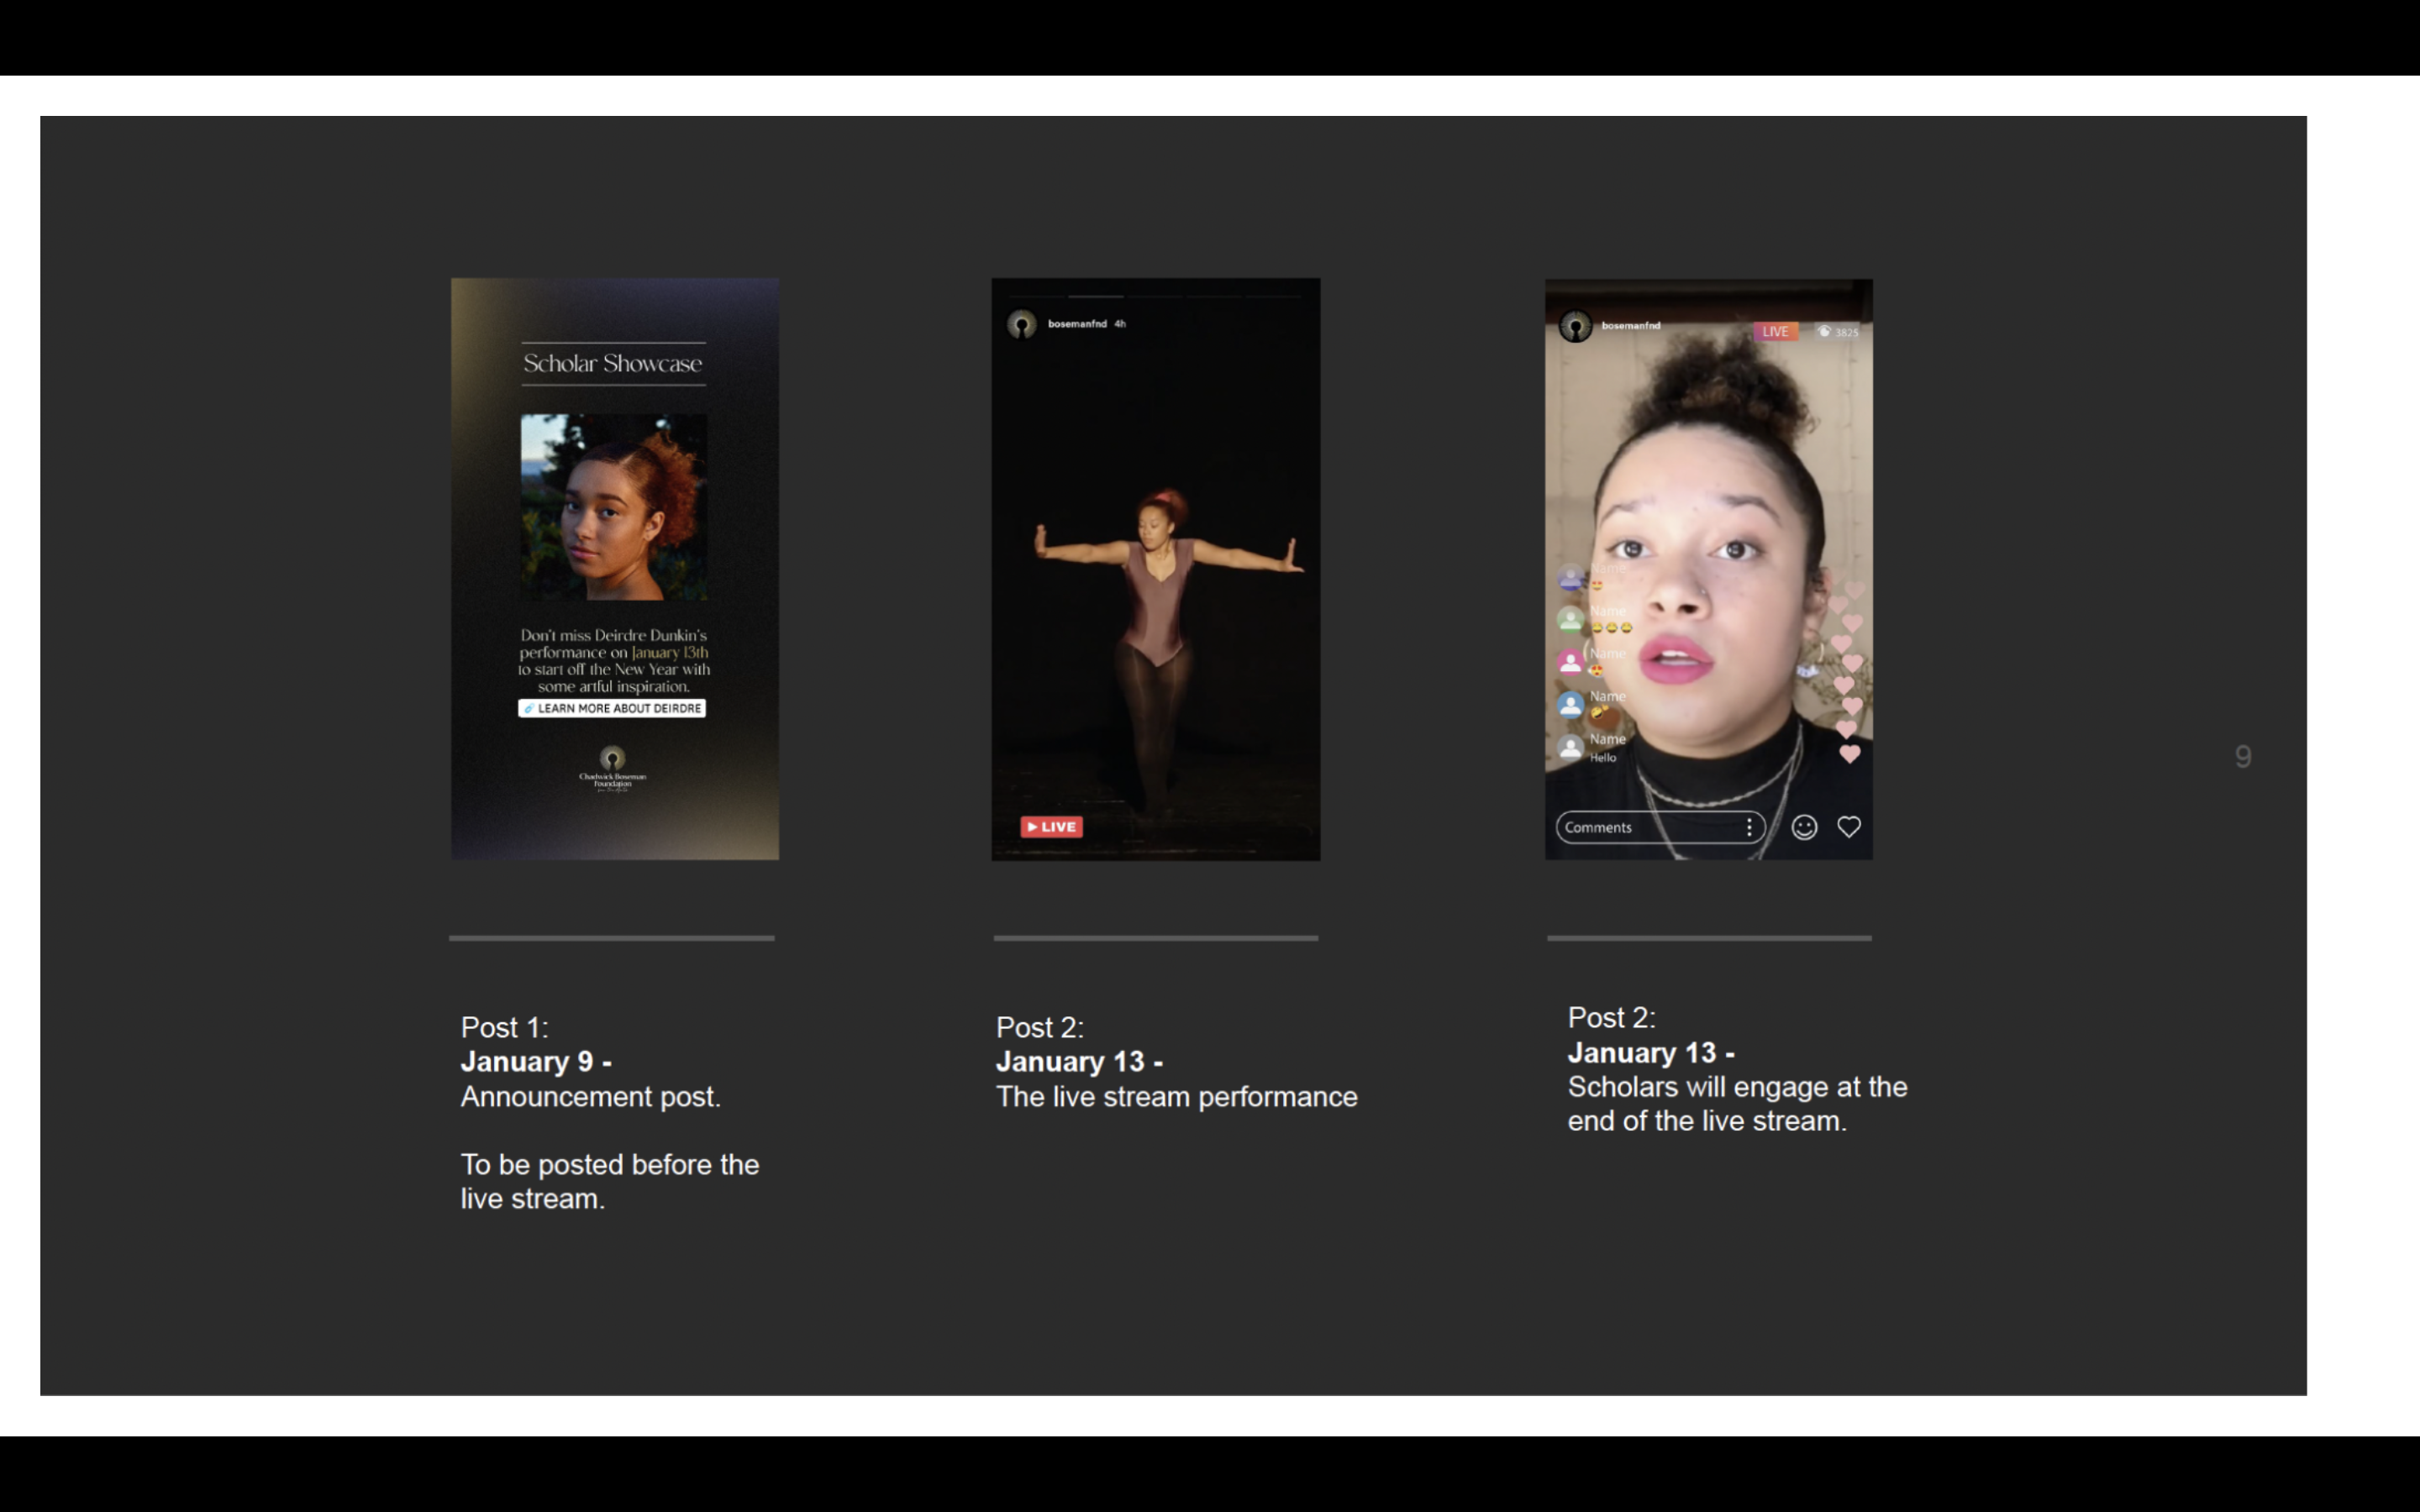This screenshot has width=2420, height=1512.
Task: Click the bosemanfnd avatar in the 4h story
Action: click(1021, 325)
